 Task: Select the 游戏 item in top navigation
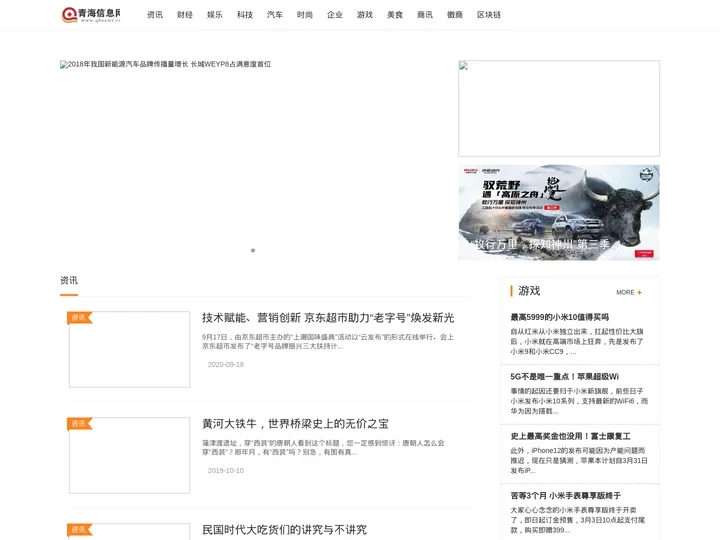coord(365,15)
